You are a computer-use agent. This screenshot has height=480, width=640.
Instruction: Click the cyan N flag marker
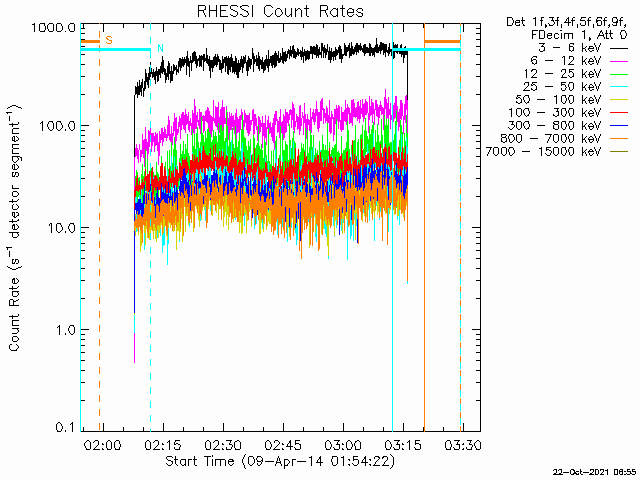coord(160,49)
